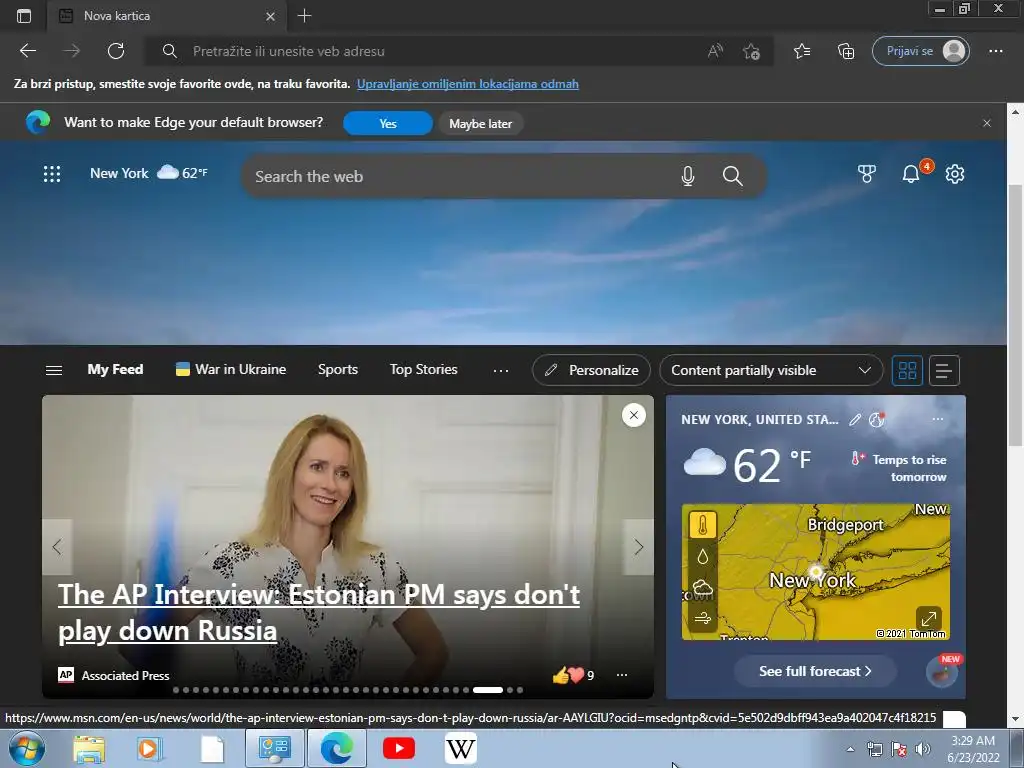Open Wikipedia taskbar shortcut
Viewport: 1024px width, 768px height.
pyautogui.click(x=460, y=748)
